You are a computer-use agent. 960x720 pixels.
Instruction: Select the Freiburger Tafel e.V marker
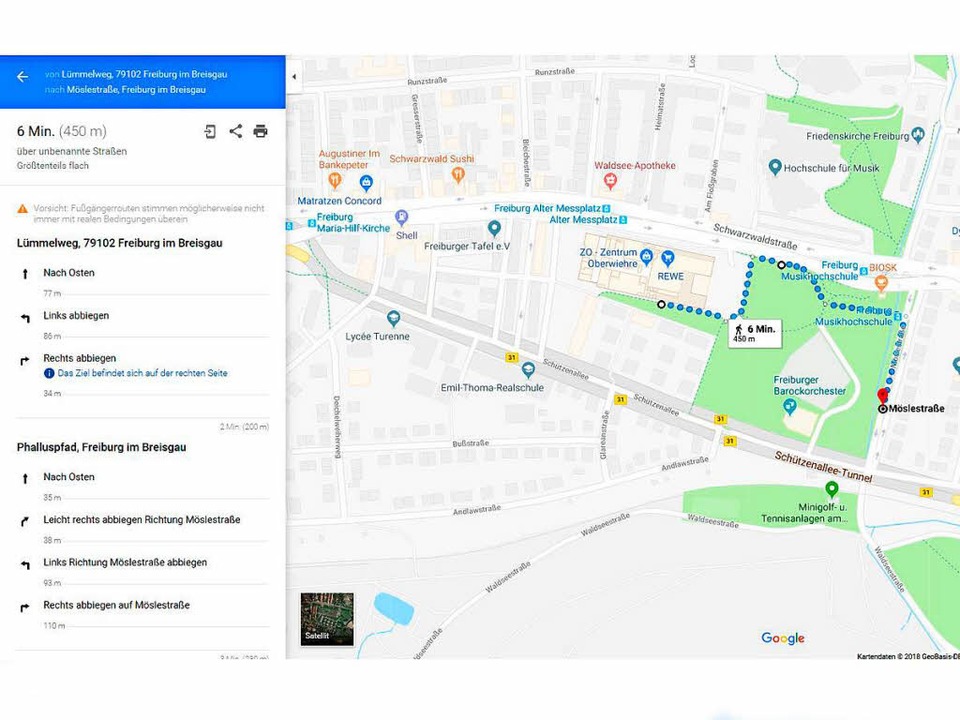point(494,228)
